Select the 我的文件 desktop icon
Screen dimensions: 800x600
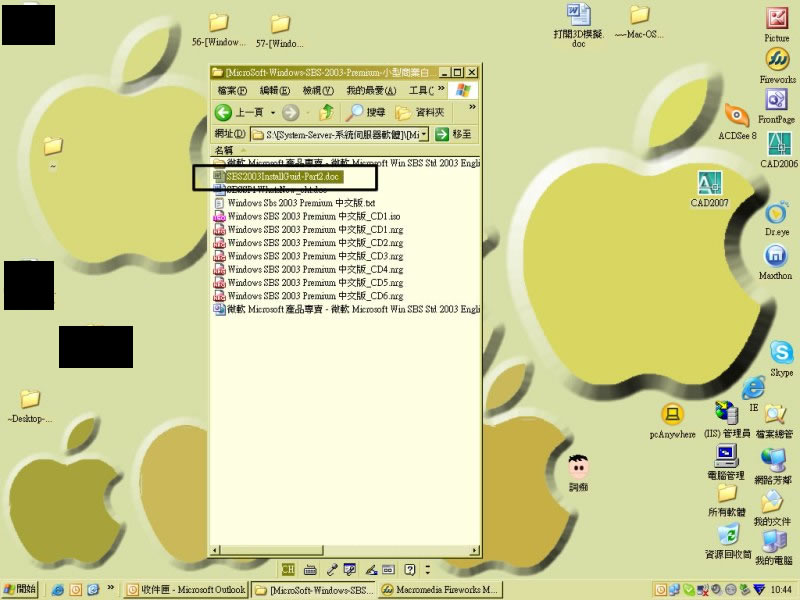point(772,507)
